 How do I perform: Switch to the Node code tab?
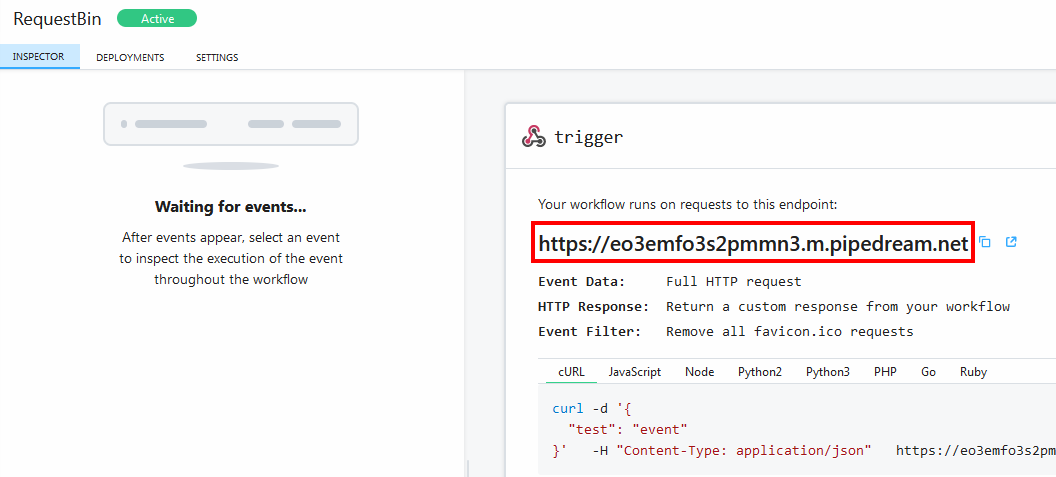(699, 372)
